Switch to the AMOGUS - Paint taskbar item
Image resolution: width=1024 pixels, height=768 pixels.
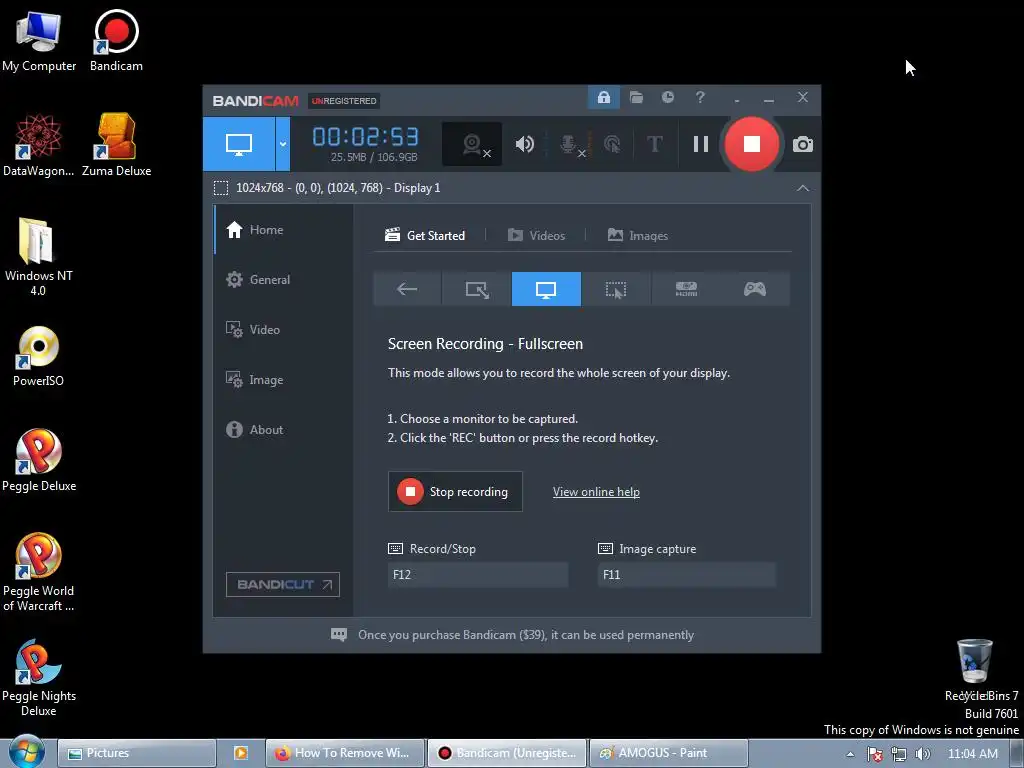point(669,753)
